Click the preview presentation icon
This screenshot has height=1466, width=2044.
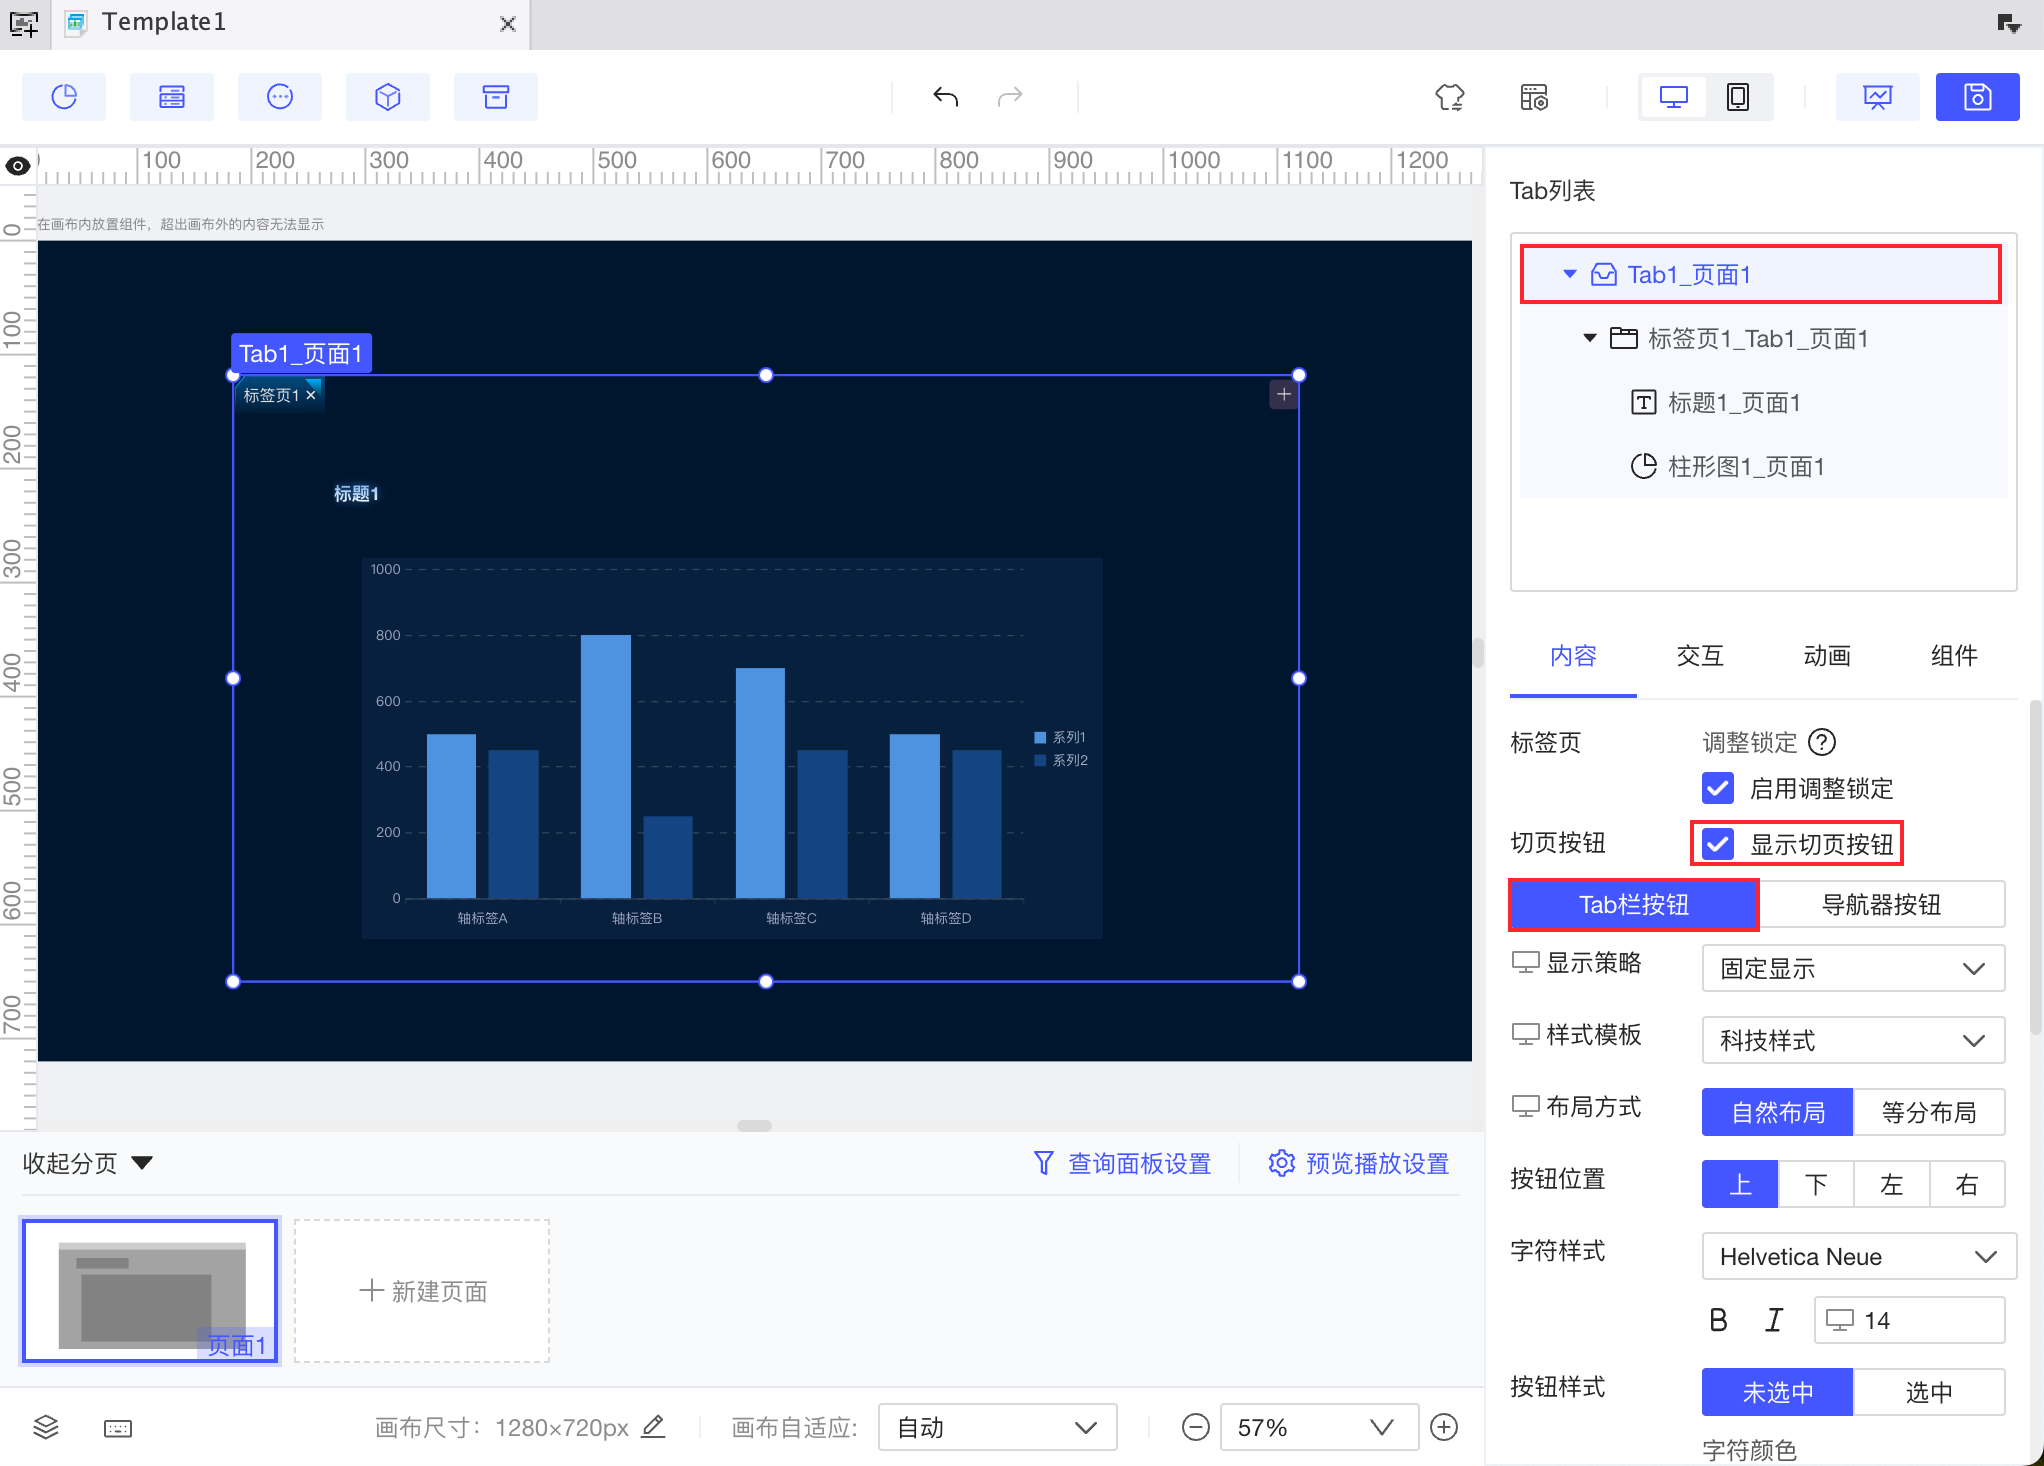pos(1877,97)
